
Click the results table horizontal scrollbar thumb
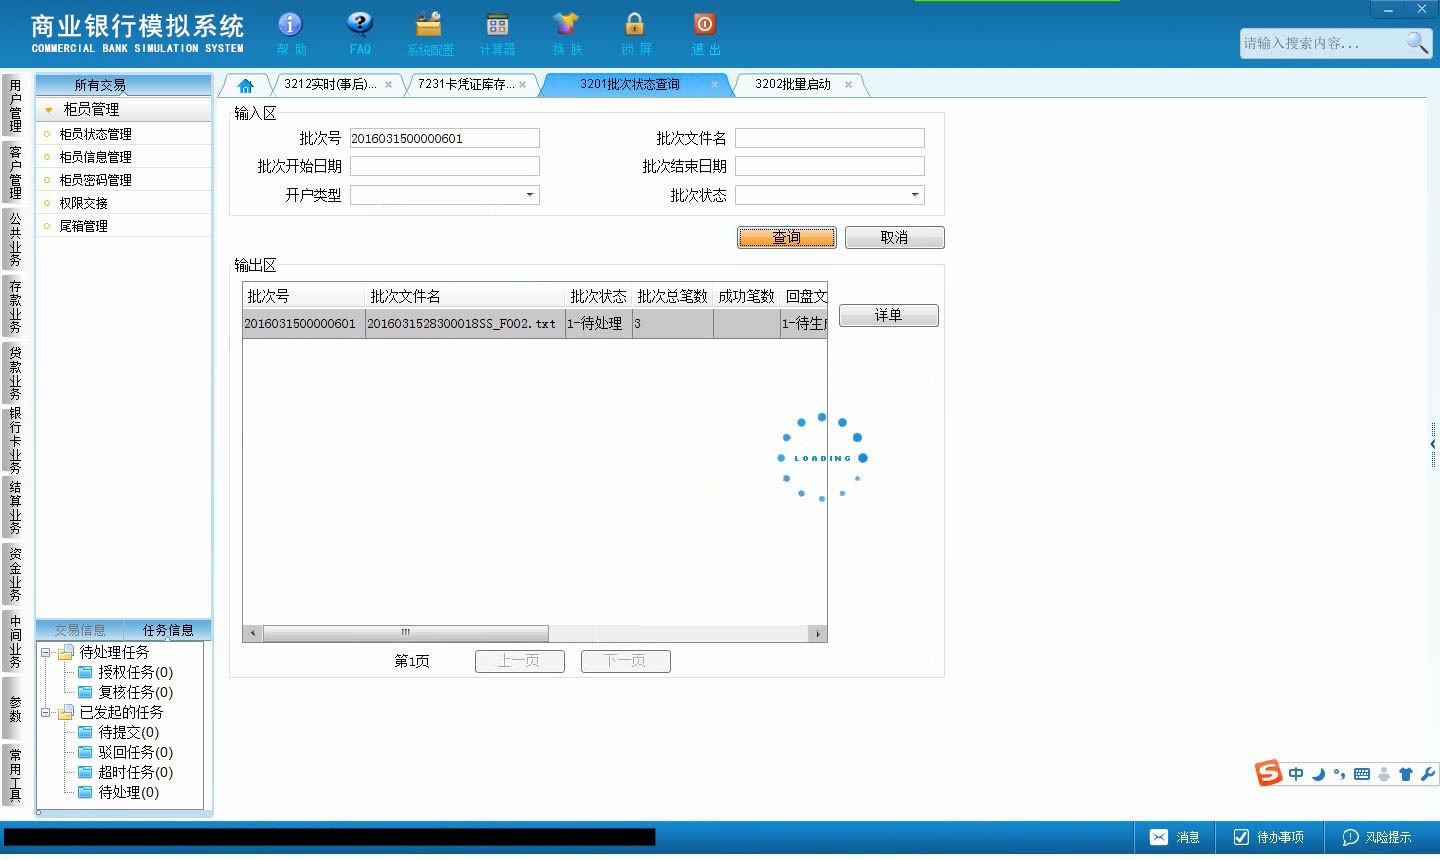click(405, 633)
